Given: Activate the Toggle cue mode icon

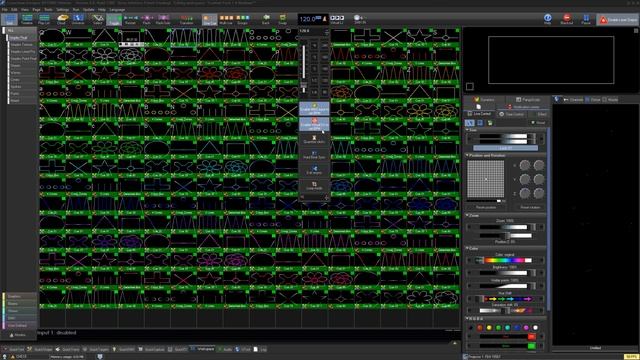Looking at the screenshot, I should 114,19.
